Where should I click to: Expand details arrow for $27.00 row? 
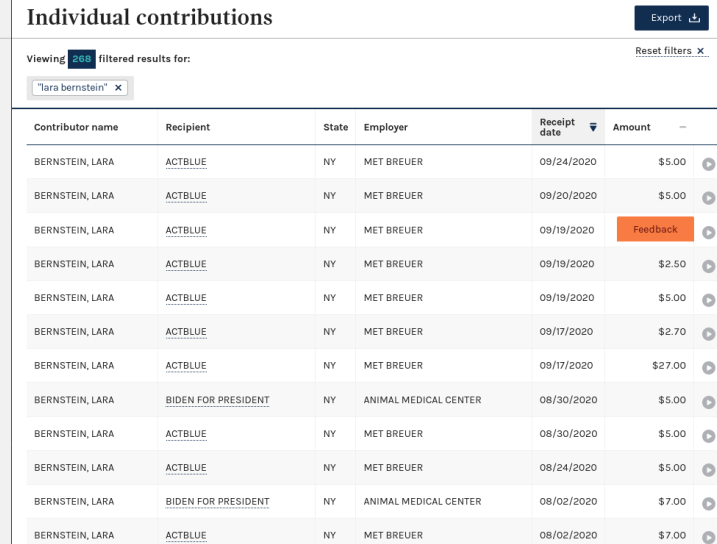[708, 368]
